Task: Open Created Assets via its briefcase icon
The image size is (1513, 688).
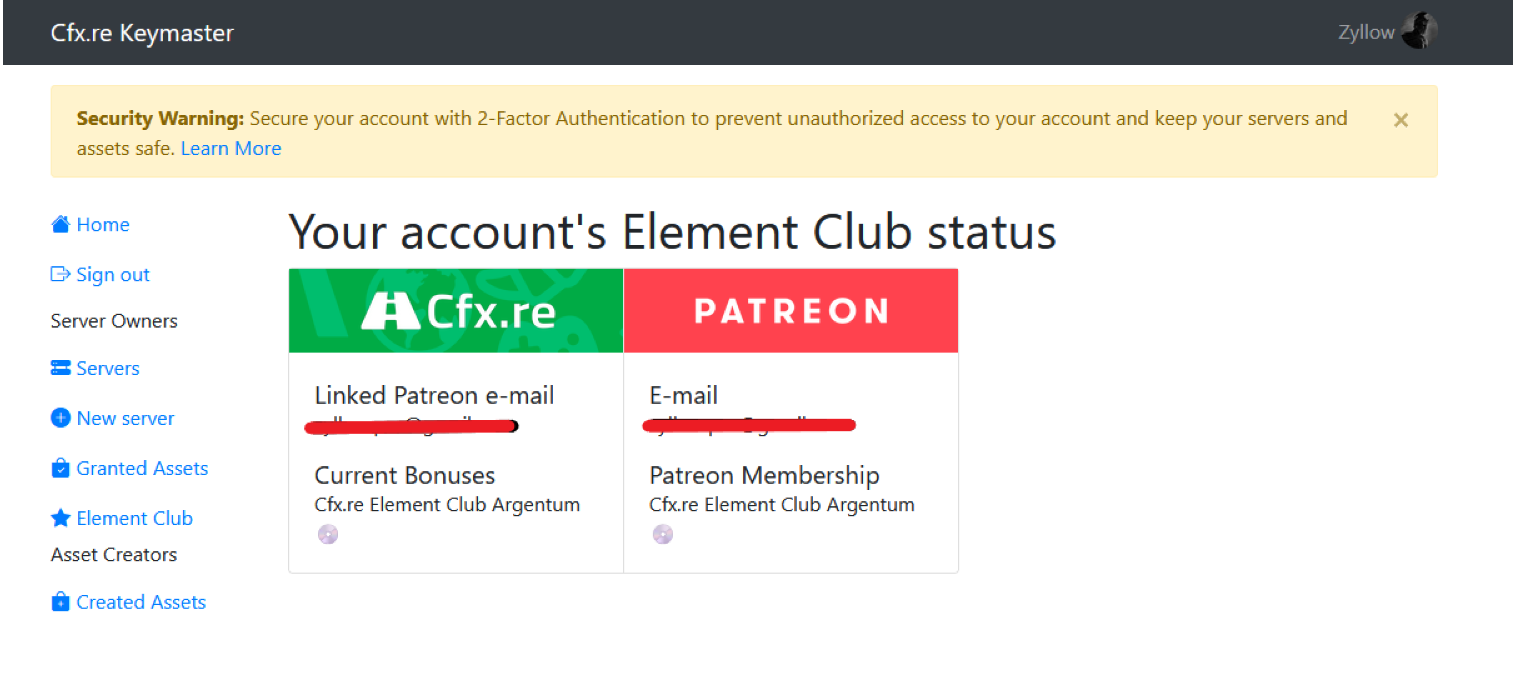Action: pyautogui.click(x=61, y=602)
